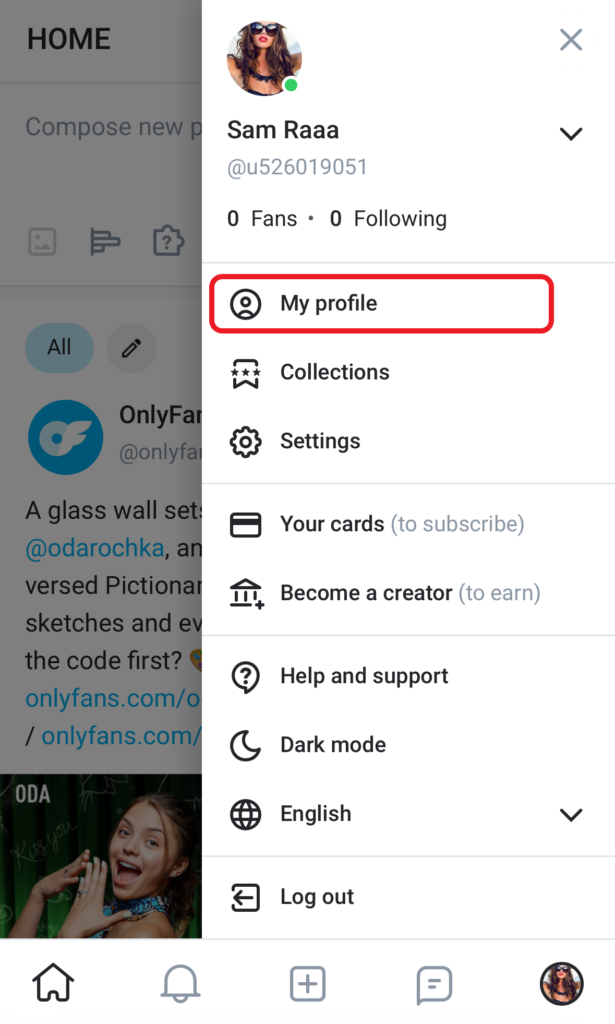Attach an image using the picture icon

coord(42,240)
